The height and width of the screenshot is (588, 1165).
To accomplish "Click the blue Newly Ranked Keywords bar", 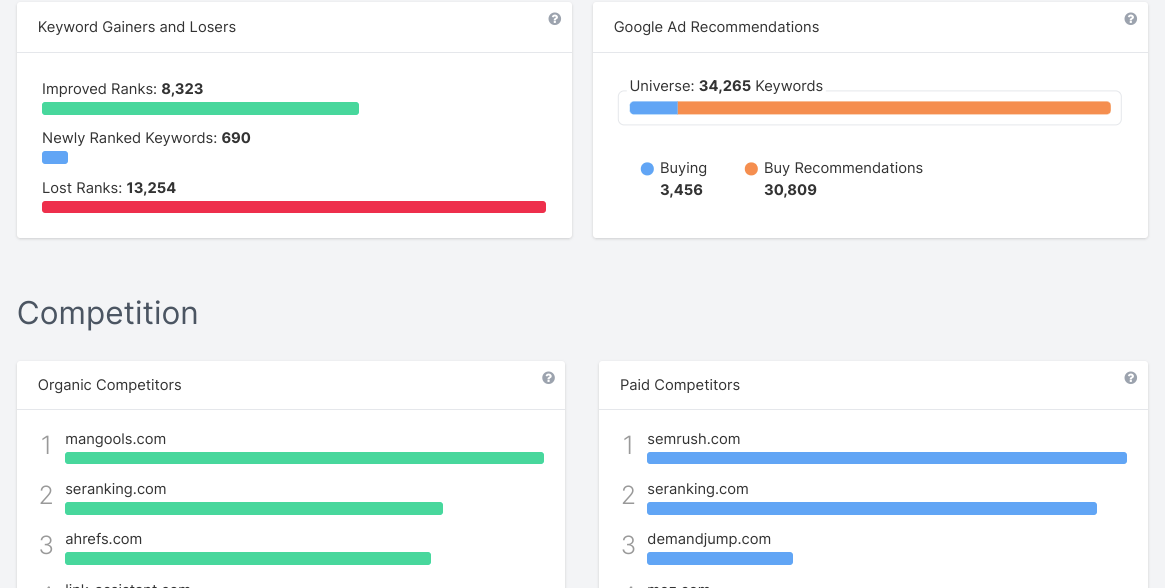I will tap(55, 158).
